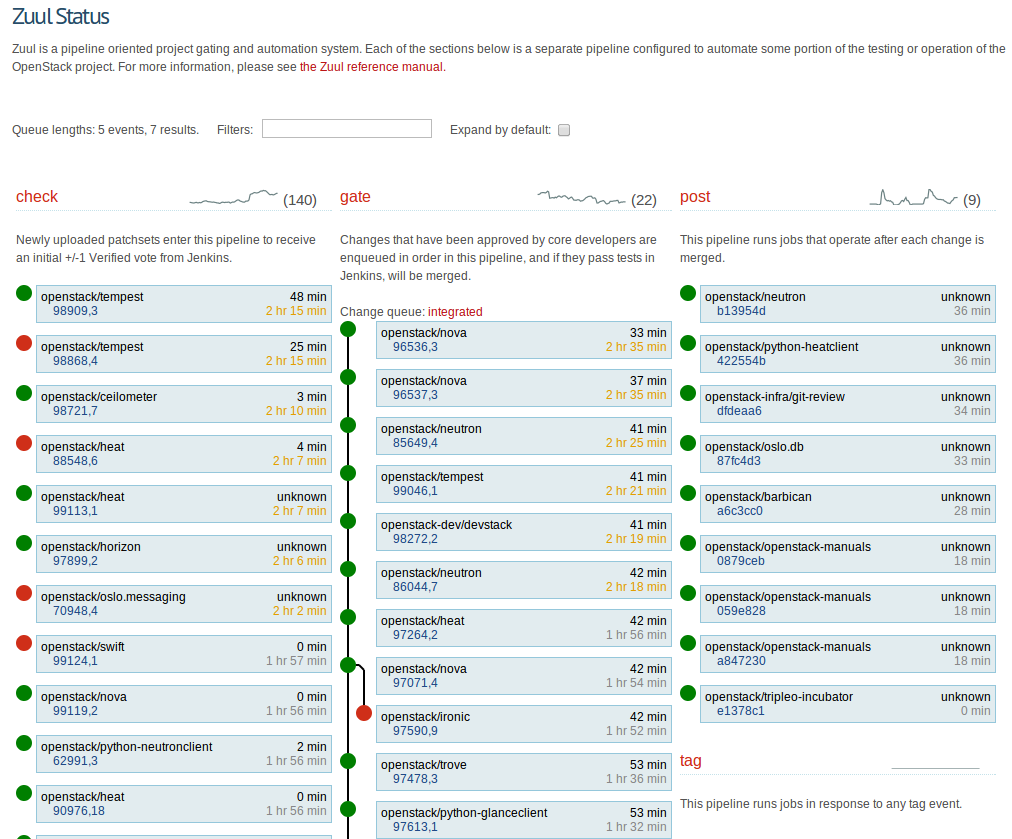Toggle the Expand by default checkbox
Viewport: 1012px width, 839px height.
[564, 130]
